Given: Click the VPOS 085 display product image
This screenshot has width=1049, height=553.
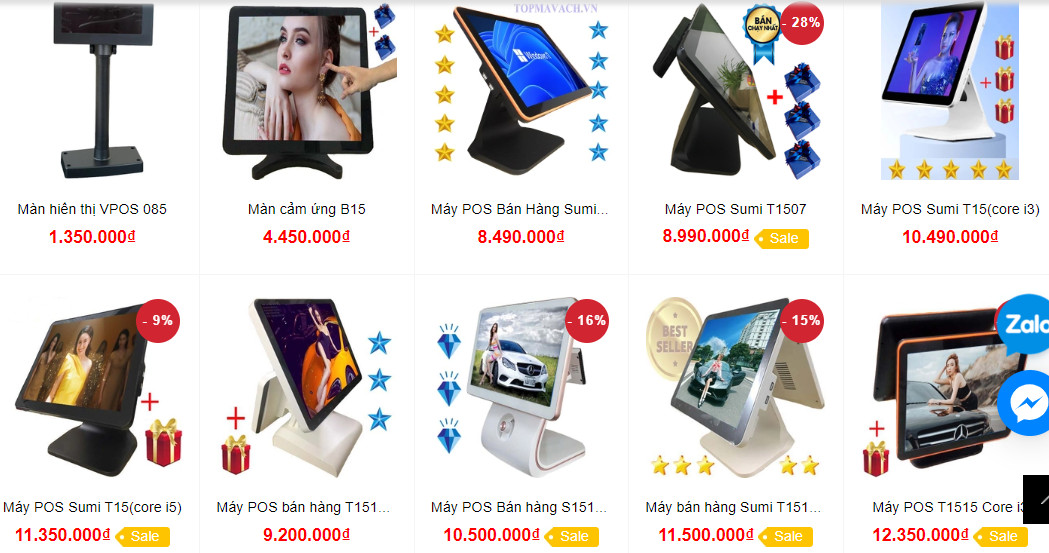Looking at the screenshot, I should pyautogui.click(x=100, y=91).
